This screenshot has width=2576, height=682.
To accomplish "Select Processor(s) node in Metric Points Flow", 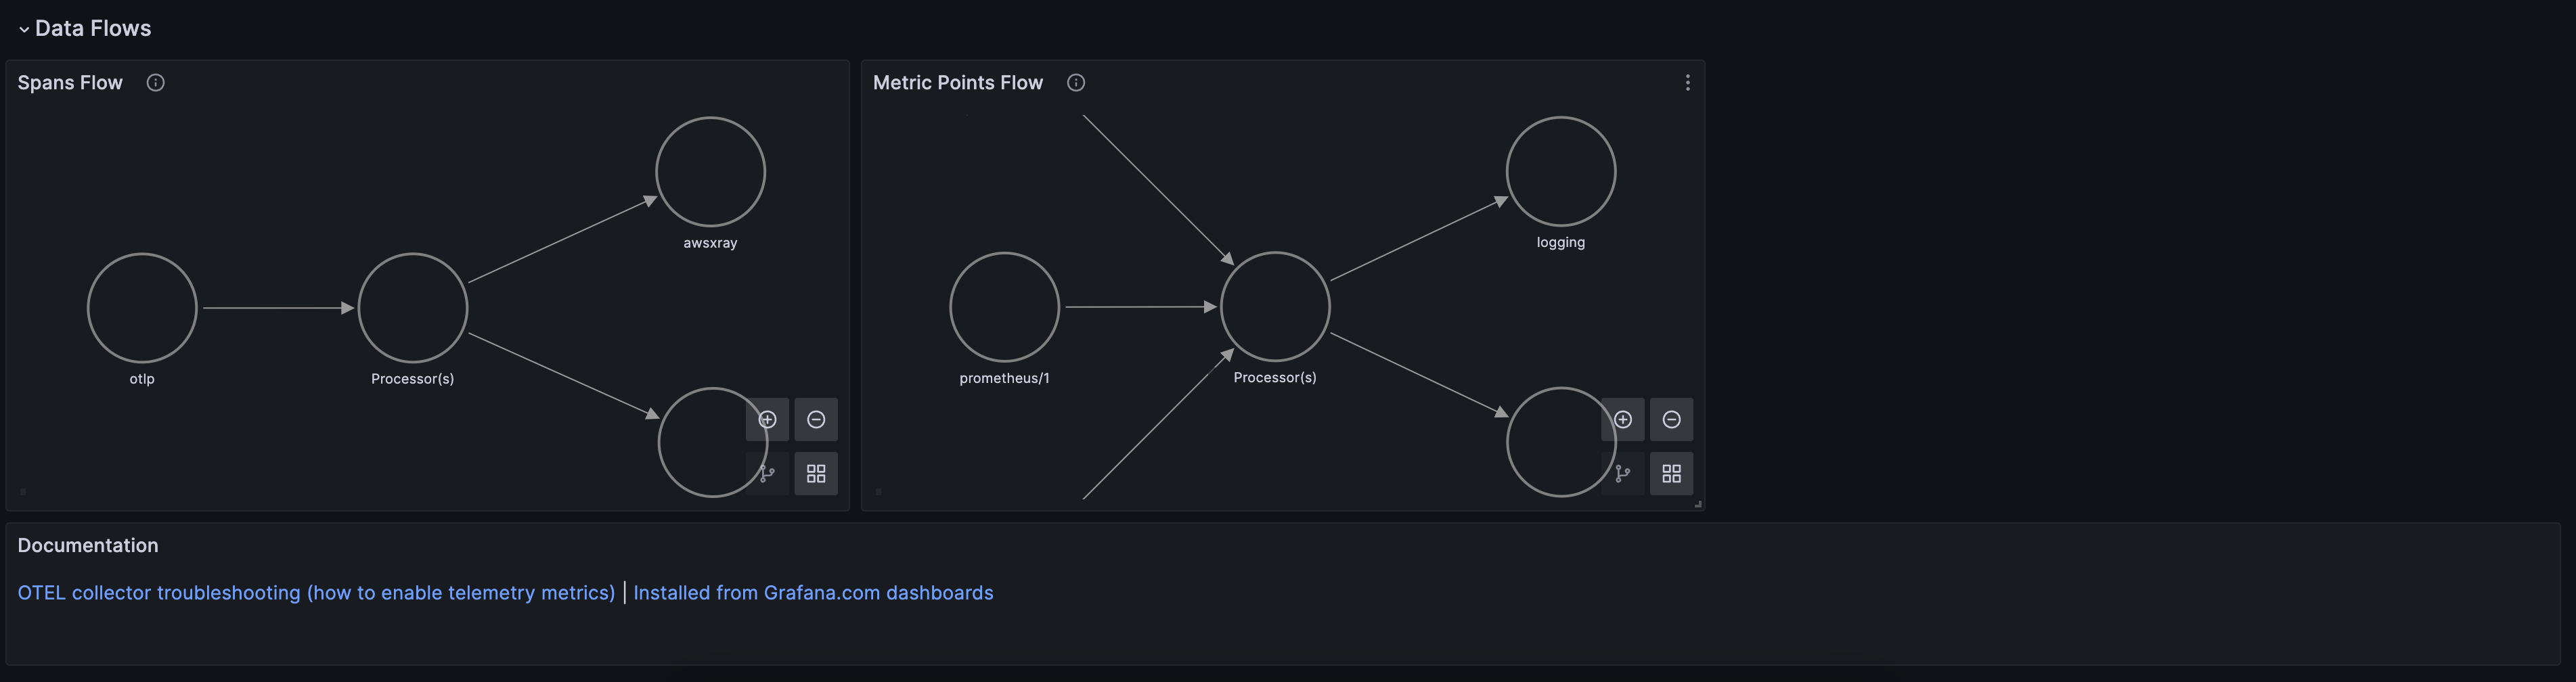I will click(x=1275, y=307).
